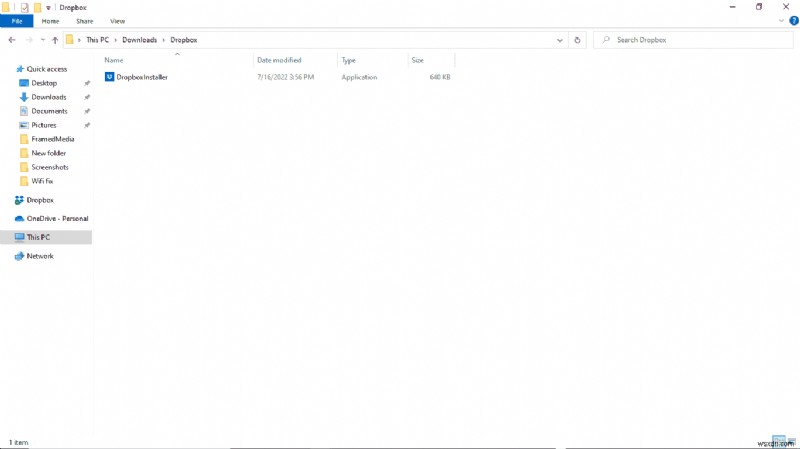Go back with the back arrow
This screenshot has width=800, height=449.
[x=12, y=40]
